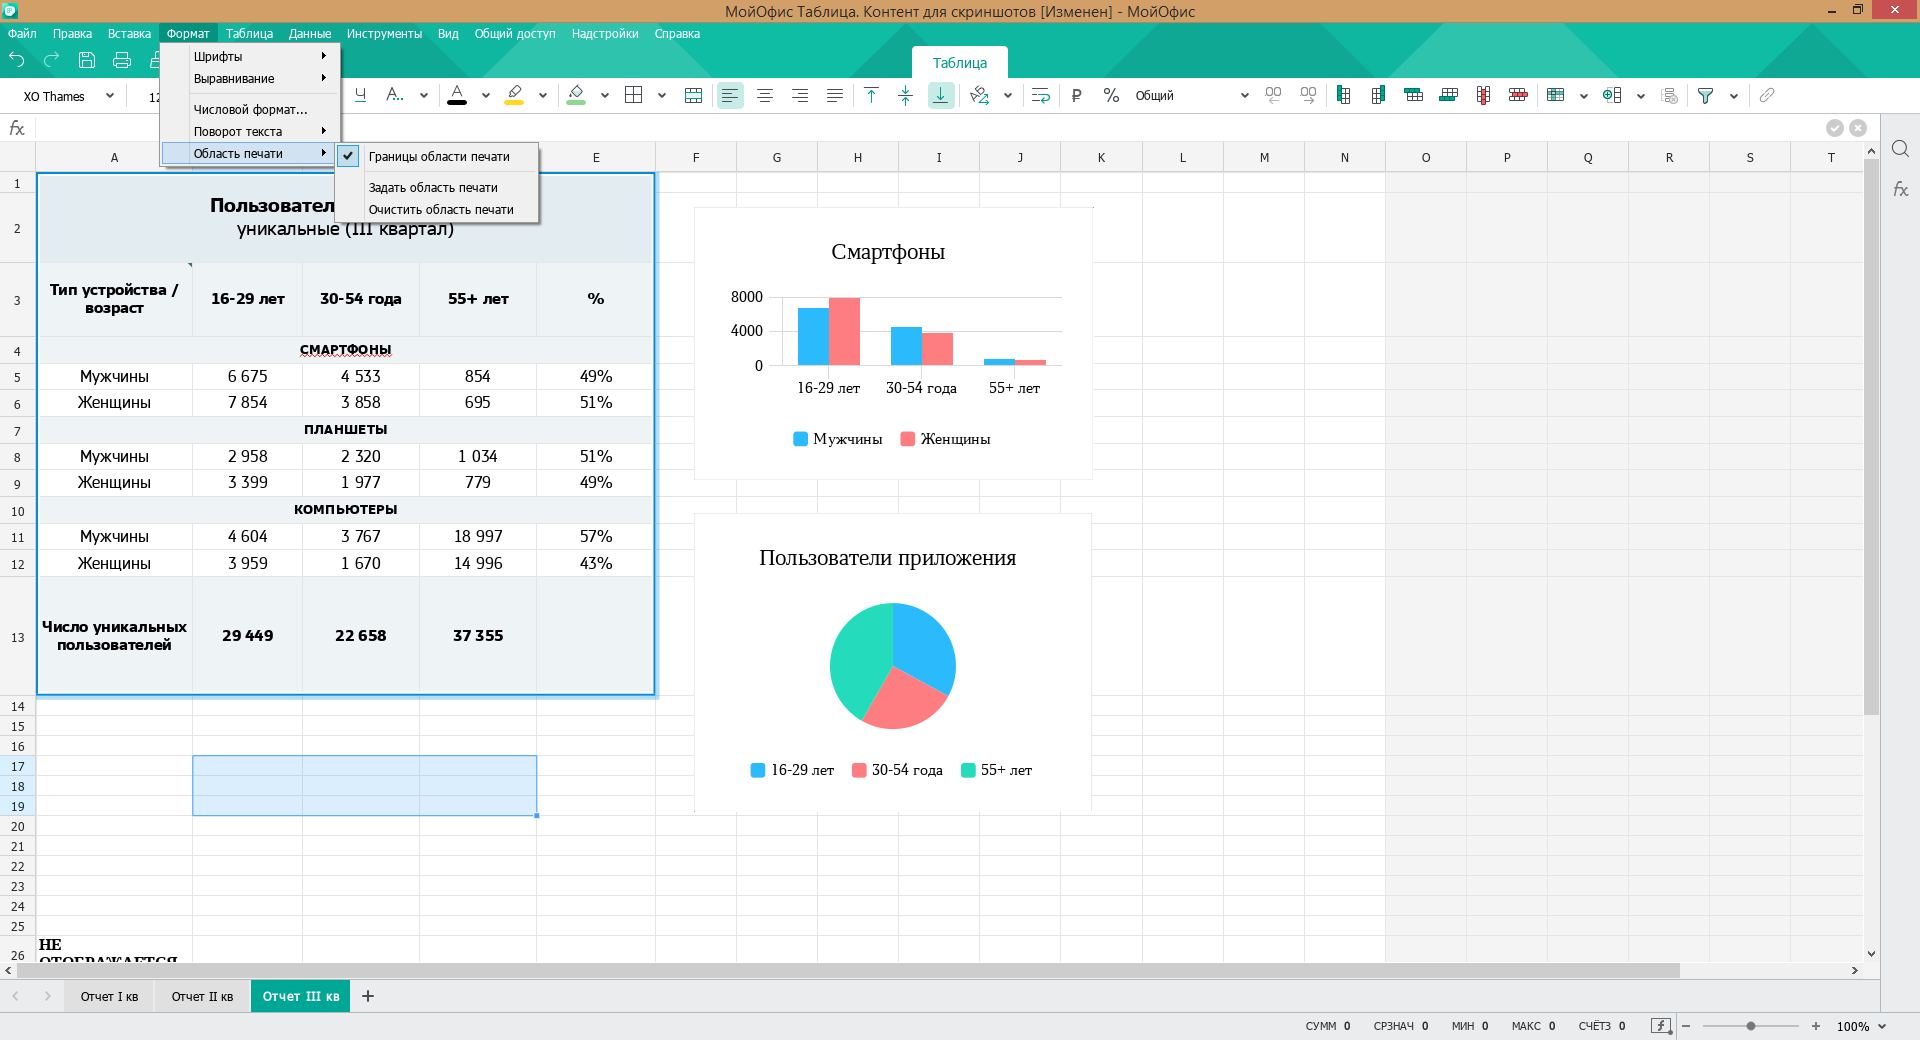Viewport: 1920px width, 1040px height.
Task: Insert column to the right icon
Action: pos(1378,95)
